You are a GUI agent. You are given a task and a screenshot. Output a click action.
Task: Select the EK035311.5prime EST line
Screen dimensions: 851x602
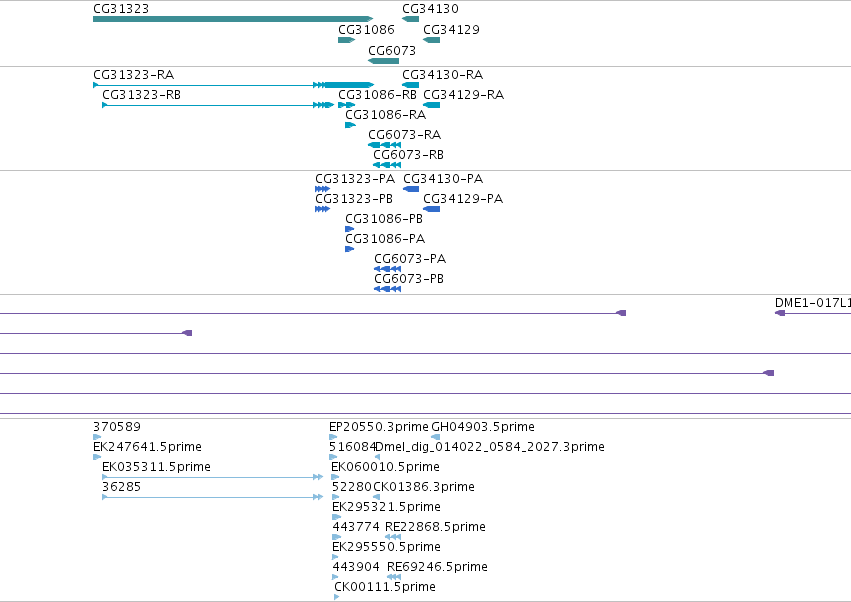213,477
